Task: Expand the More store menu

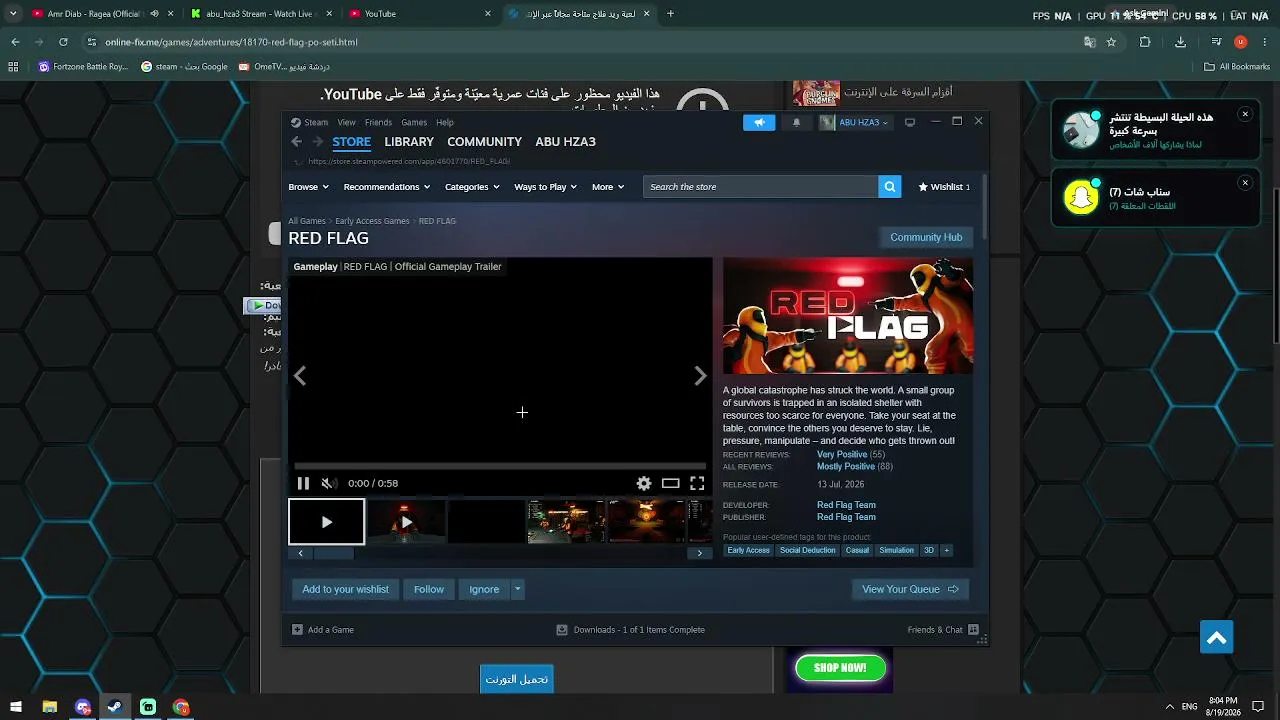Action: click(607, 187)
